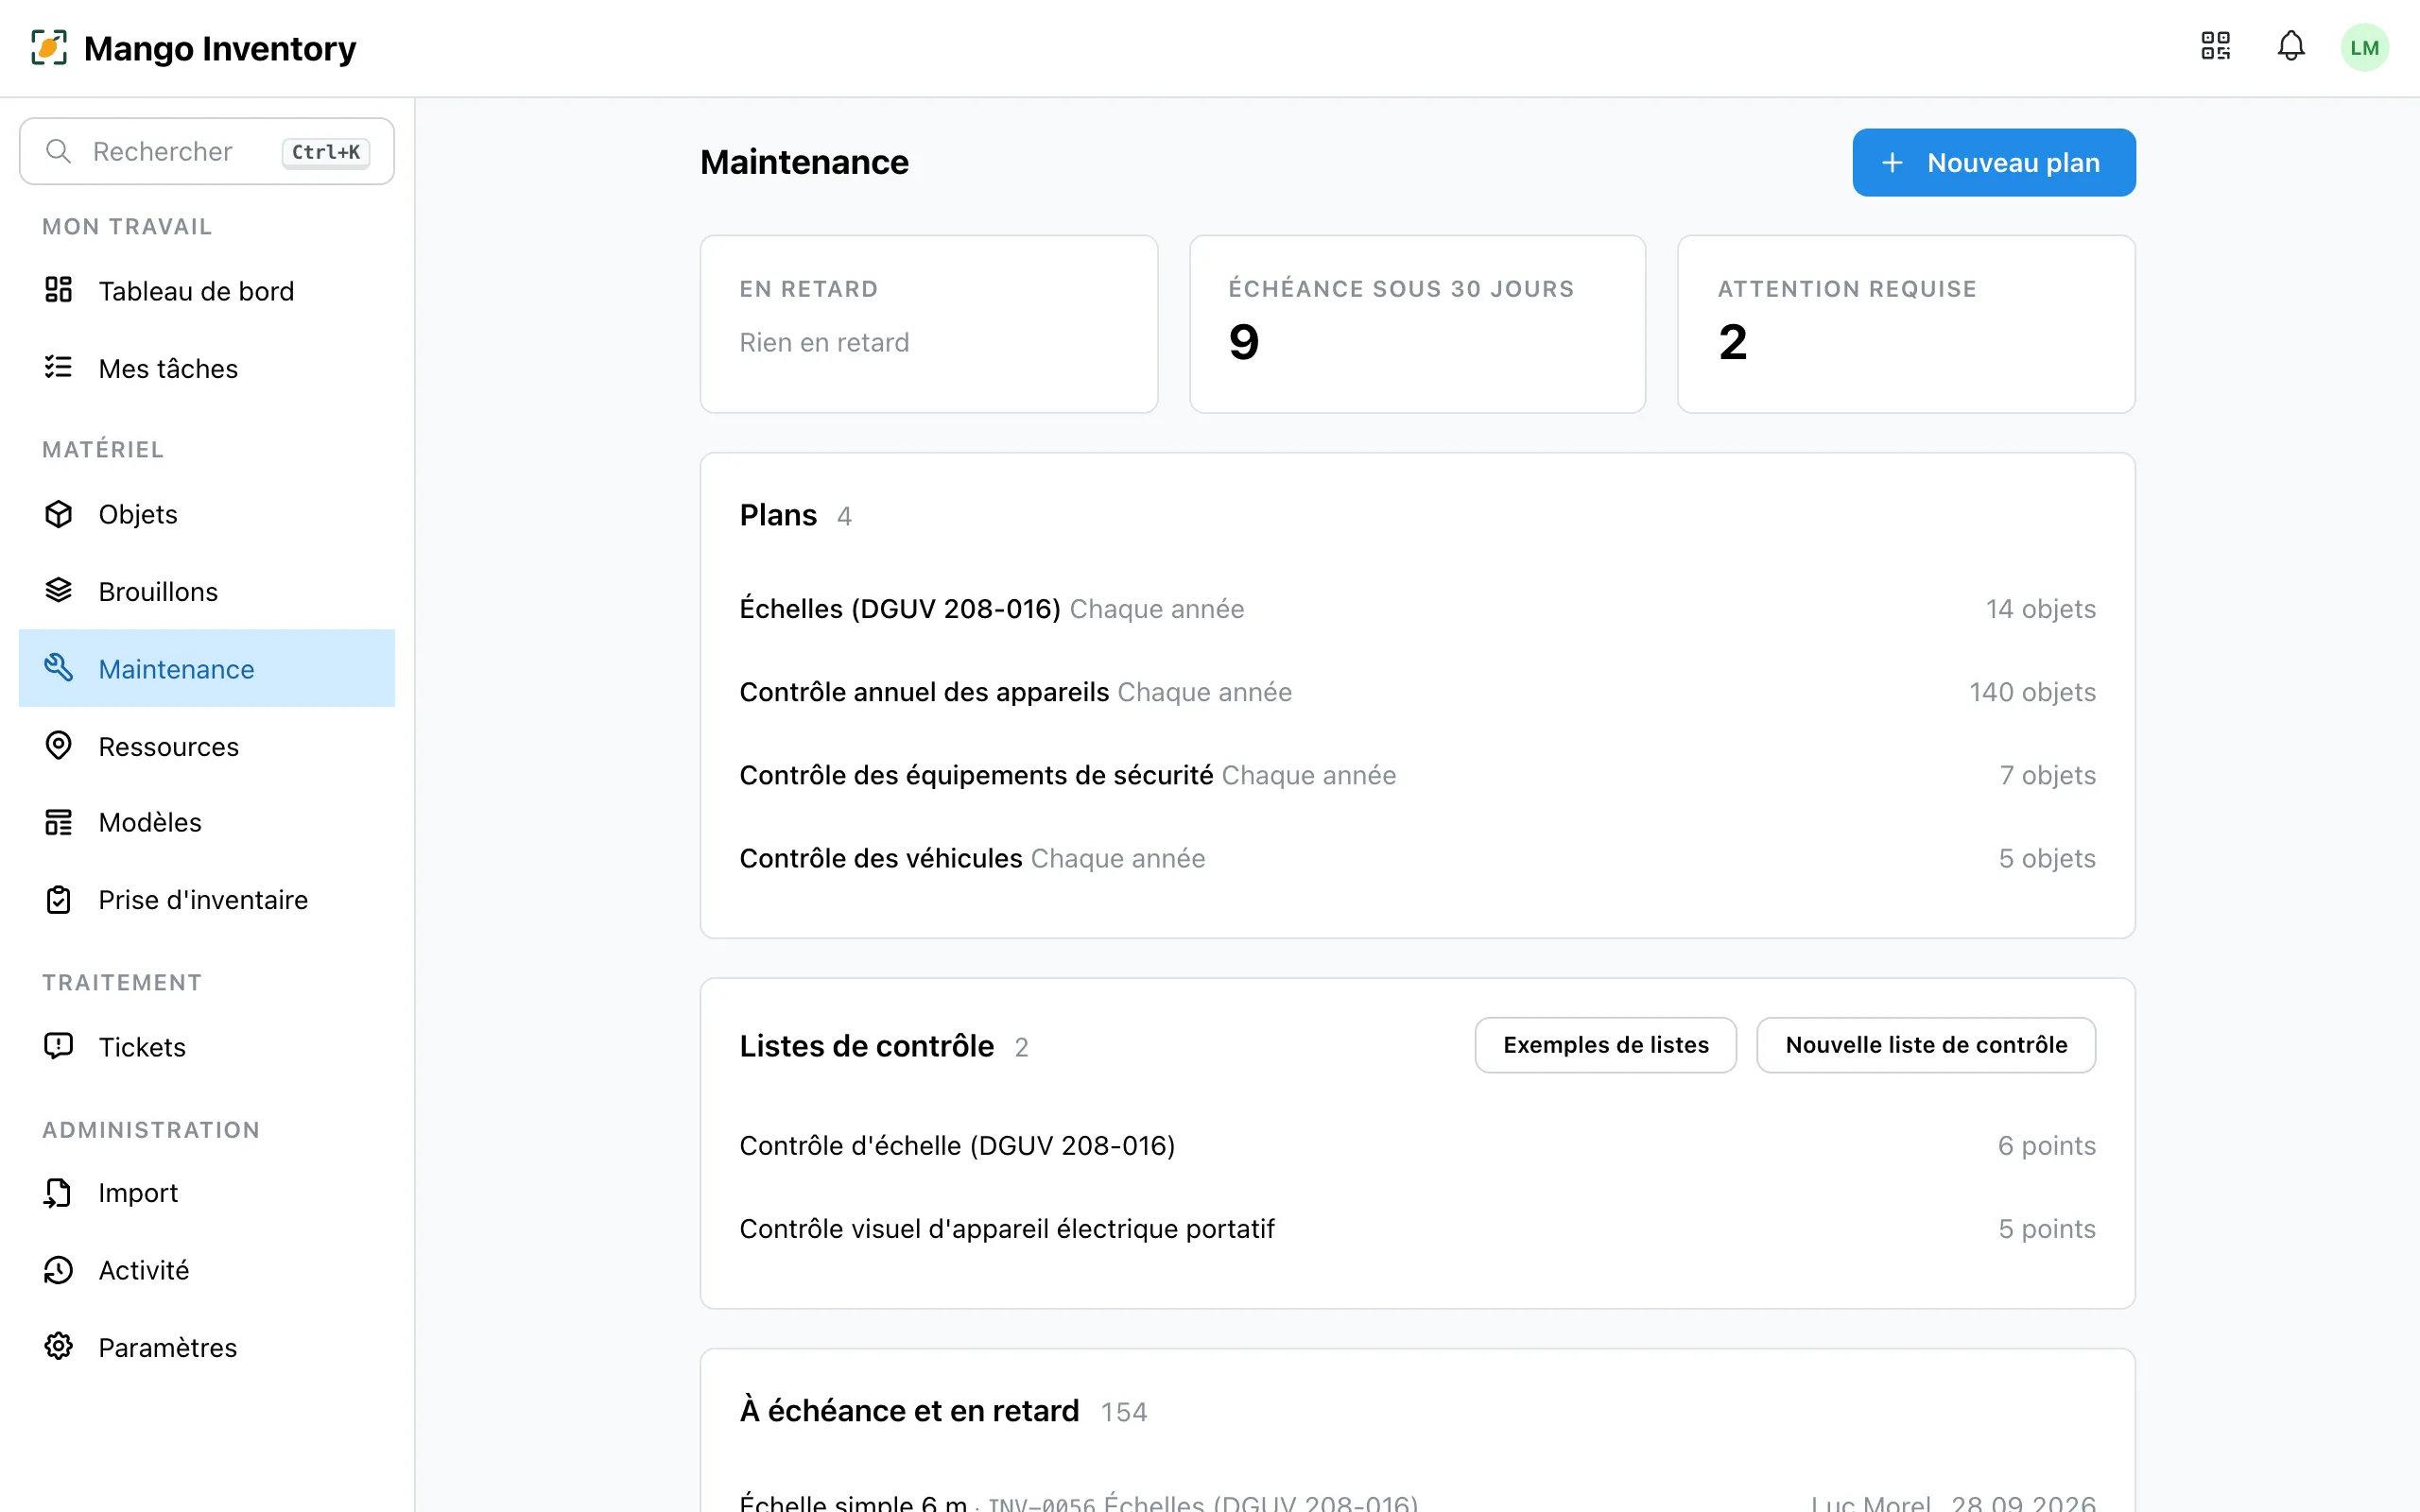Click the Mango Inventory logo icon
The height and width of the screenshot is (1512, 2420).
coord(49,47)
